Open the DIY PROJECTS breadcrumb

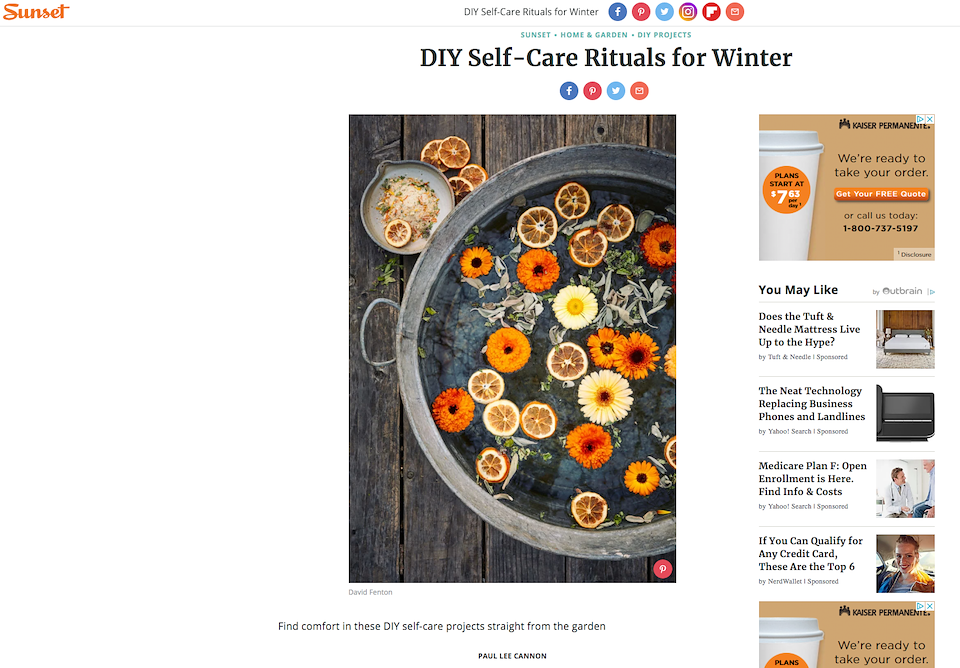664,35
